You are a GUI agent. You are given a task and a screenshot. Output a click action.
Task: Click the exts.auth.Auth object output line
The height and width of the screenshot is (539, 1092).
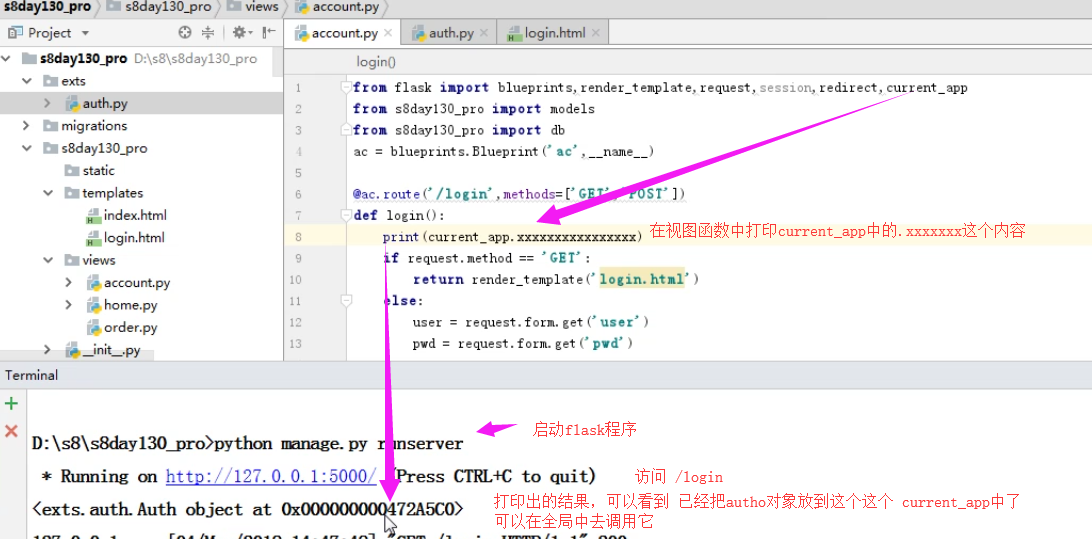247,509
